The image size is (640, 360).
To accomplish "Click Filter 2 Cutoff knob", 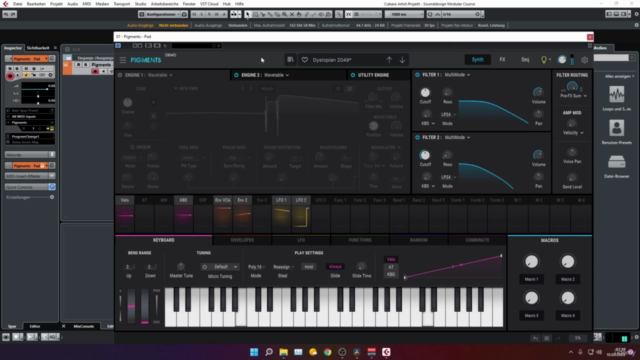I will tap(425, 155).
